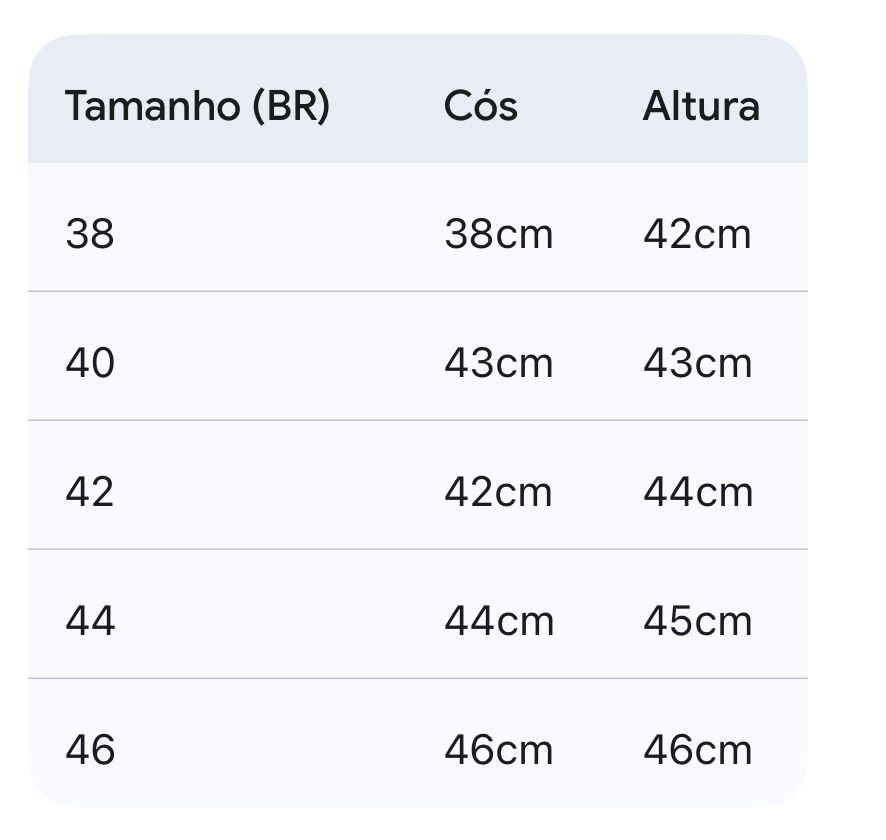This screenshot has height=840, width=886.
Task: Click the Altura value for size 38
Action: pos(697,235)
